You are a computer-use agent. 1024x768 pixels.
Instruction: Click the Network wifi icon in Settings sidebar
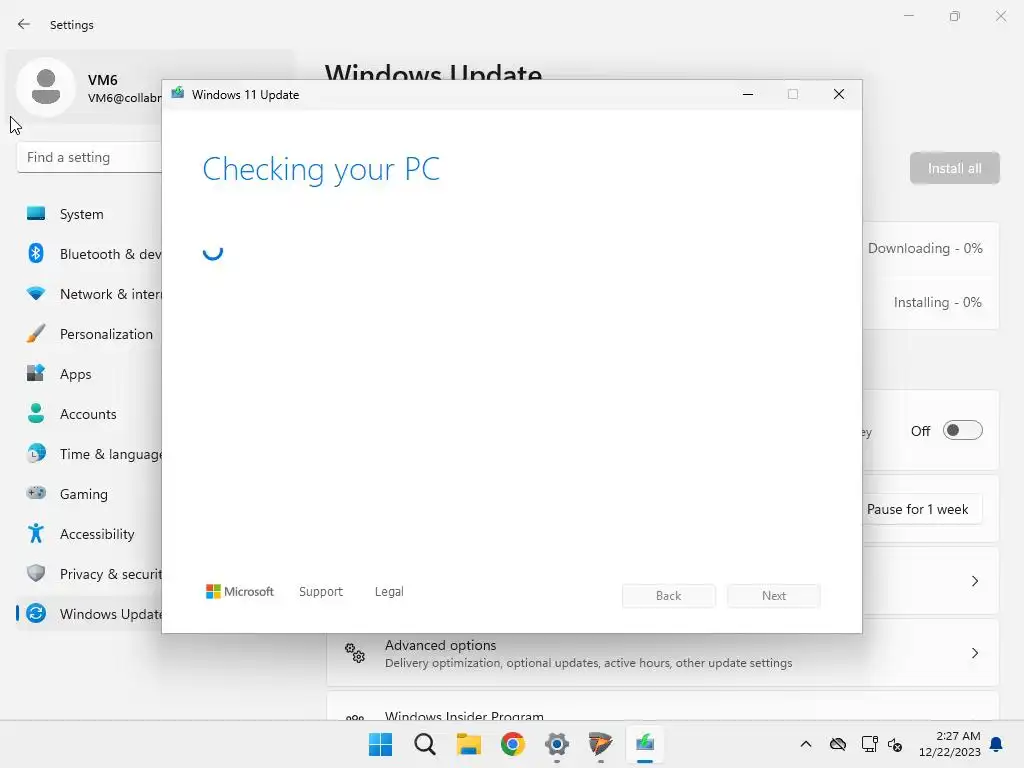pos(36,293)
